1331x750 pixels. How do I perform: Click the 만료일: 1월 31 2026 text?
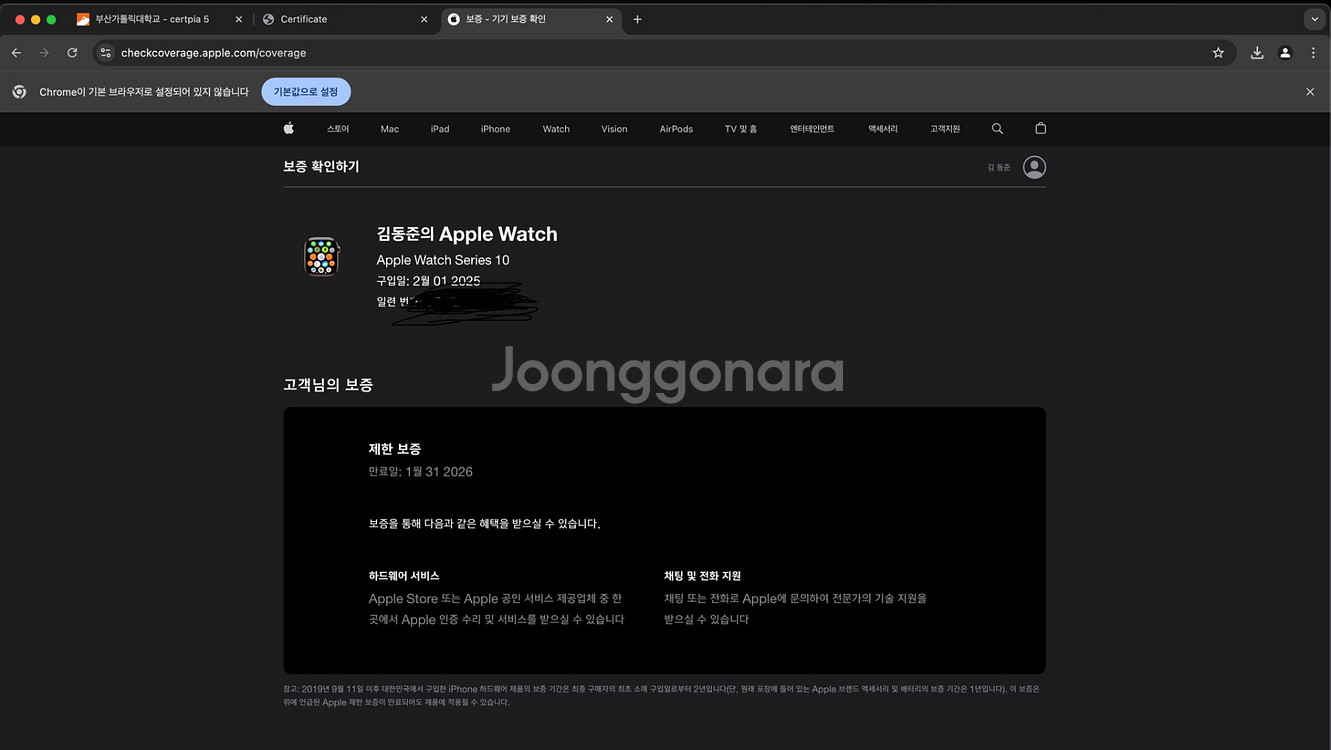tap(420, 472)
